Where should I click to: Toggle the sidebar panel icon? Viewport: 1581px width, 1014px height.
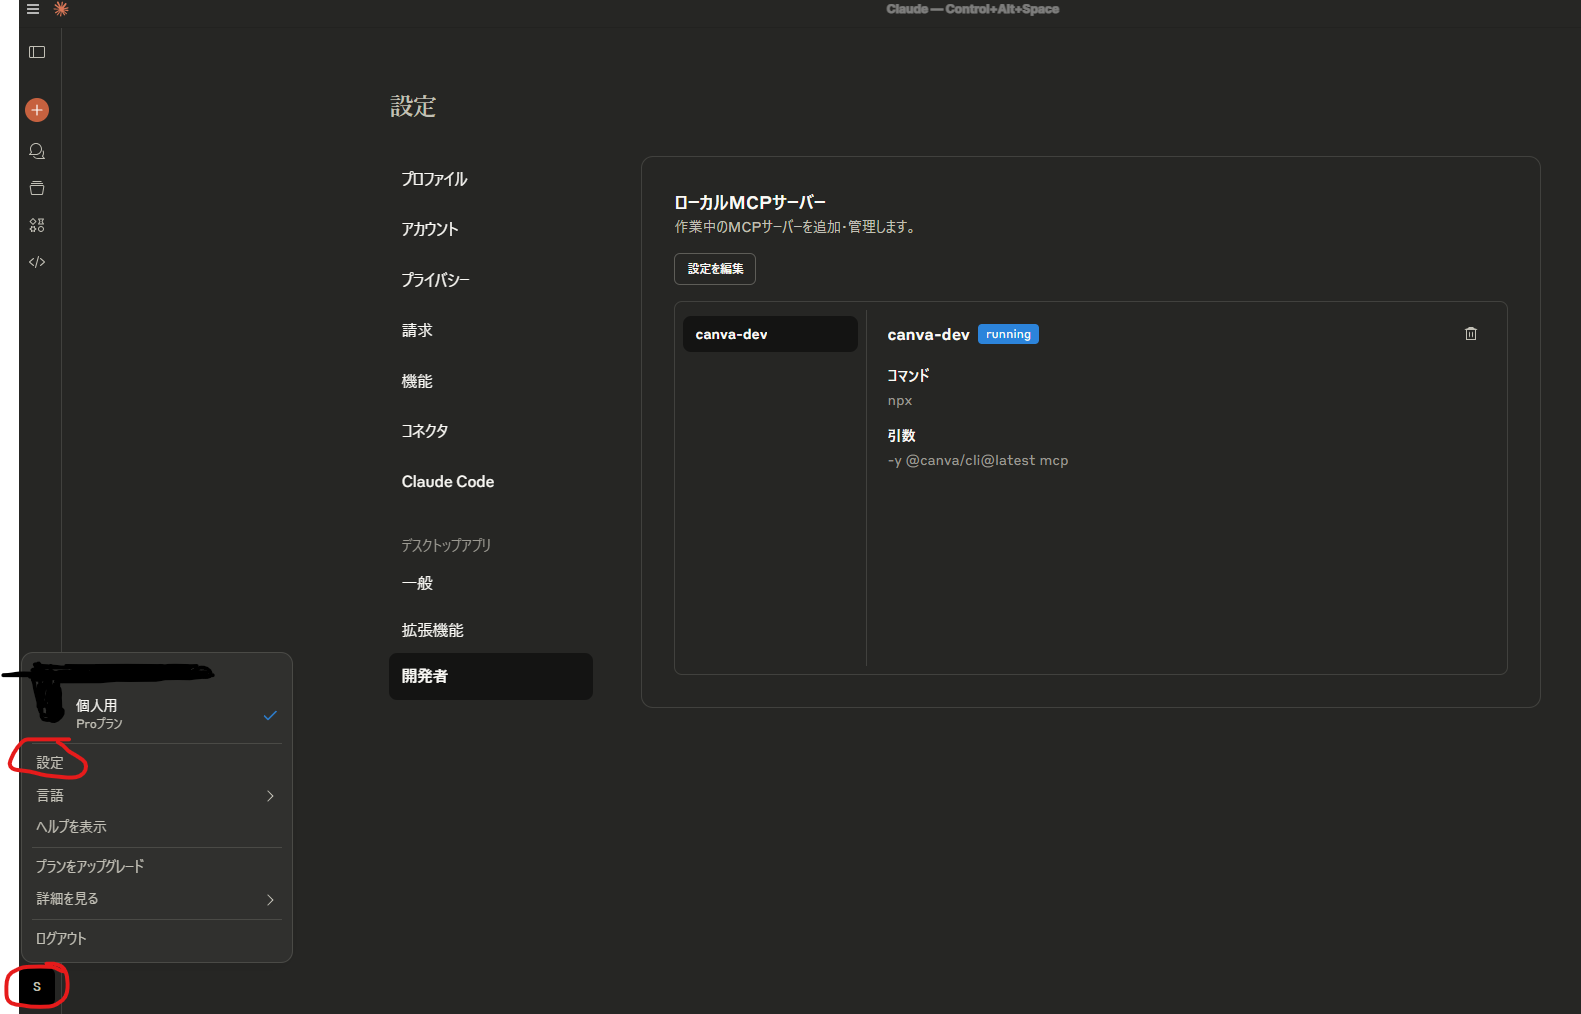(x=37, y=52)
